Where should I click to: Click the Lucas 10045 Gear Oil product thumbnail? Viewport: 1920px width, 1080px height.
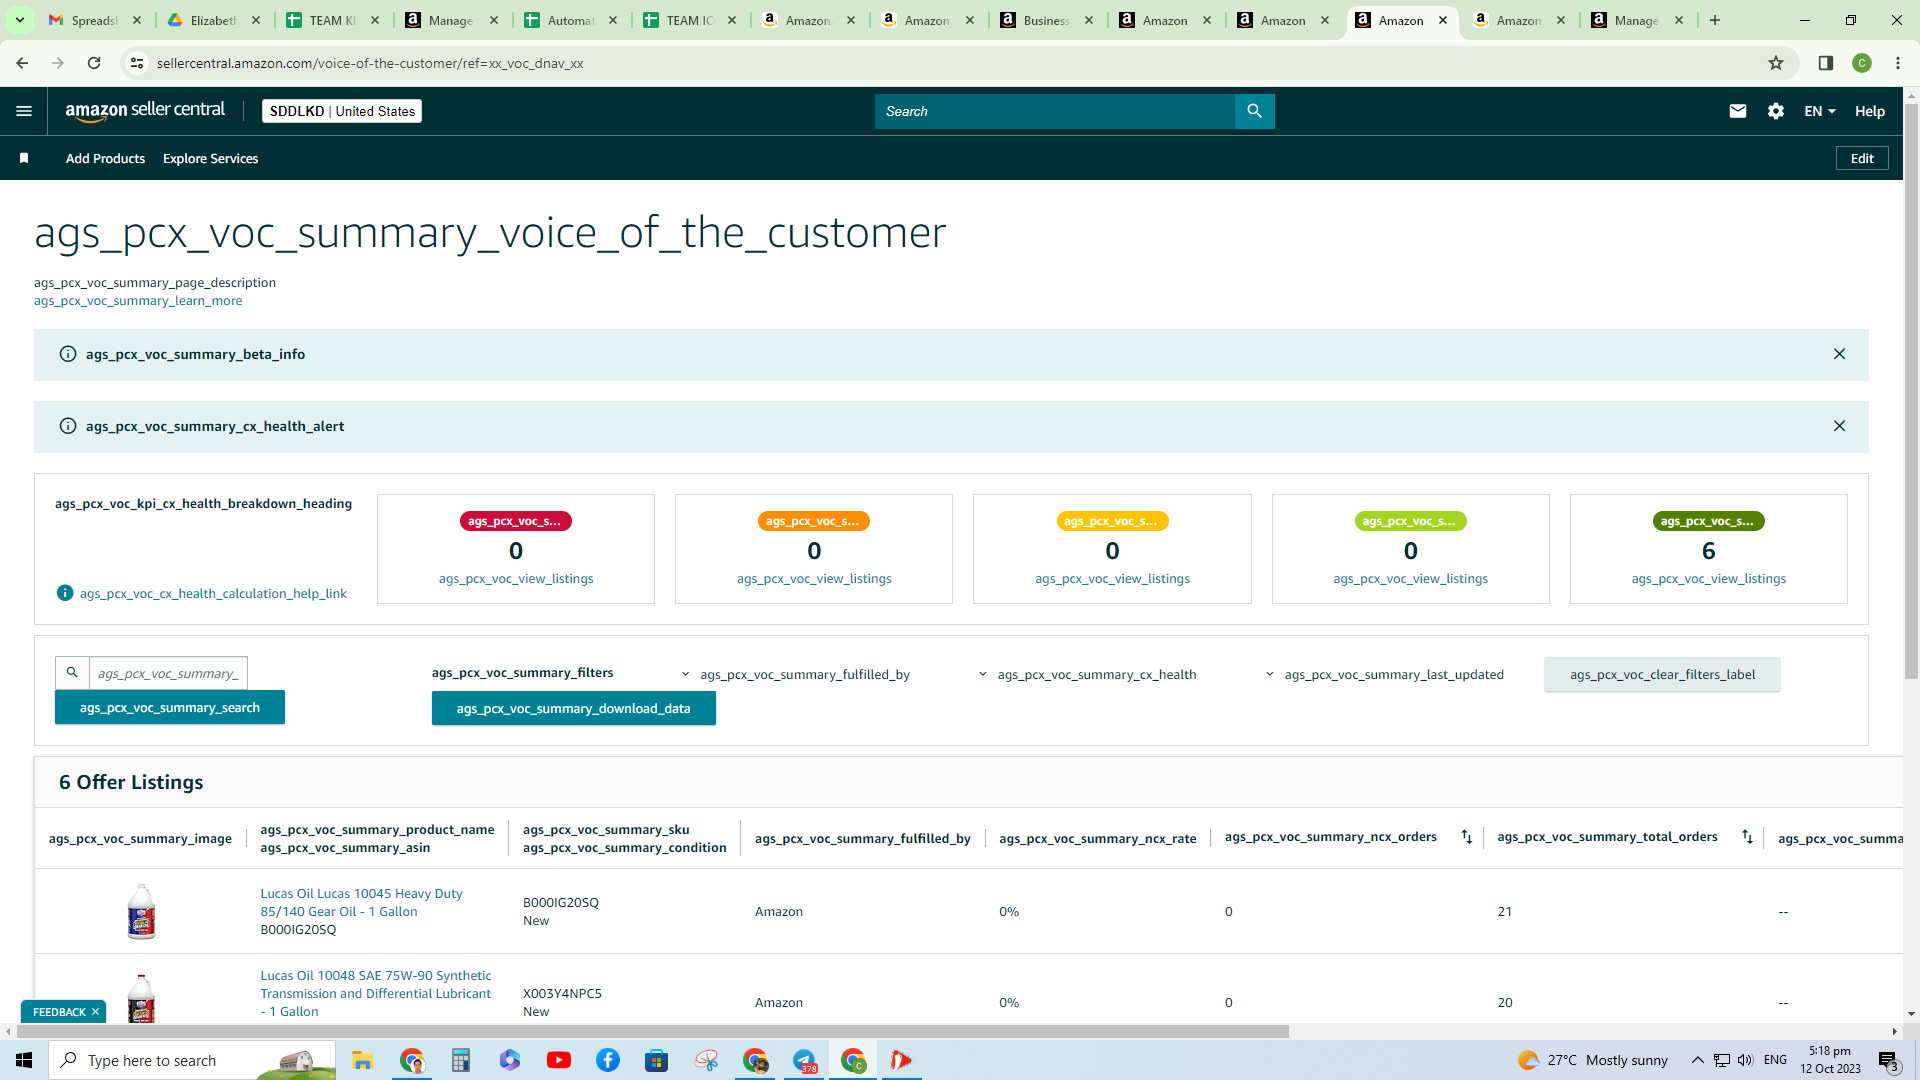click(x=141, y=911)
